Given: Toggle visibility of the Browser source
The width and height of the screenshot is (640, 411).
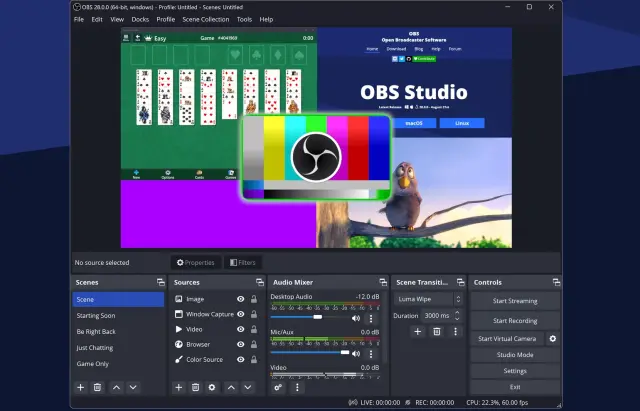Looking at the screenshot, I should click(240, 344).
